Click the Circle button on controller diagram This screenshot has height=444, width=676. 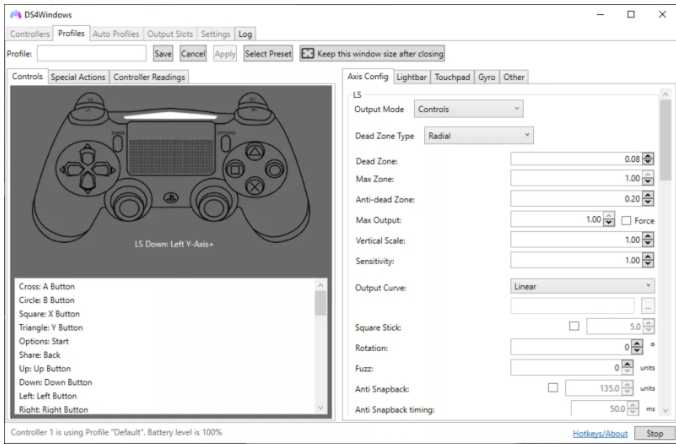pyautogui.click(x=274, y=169)
